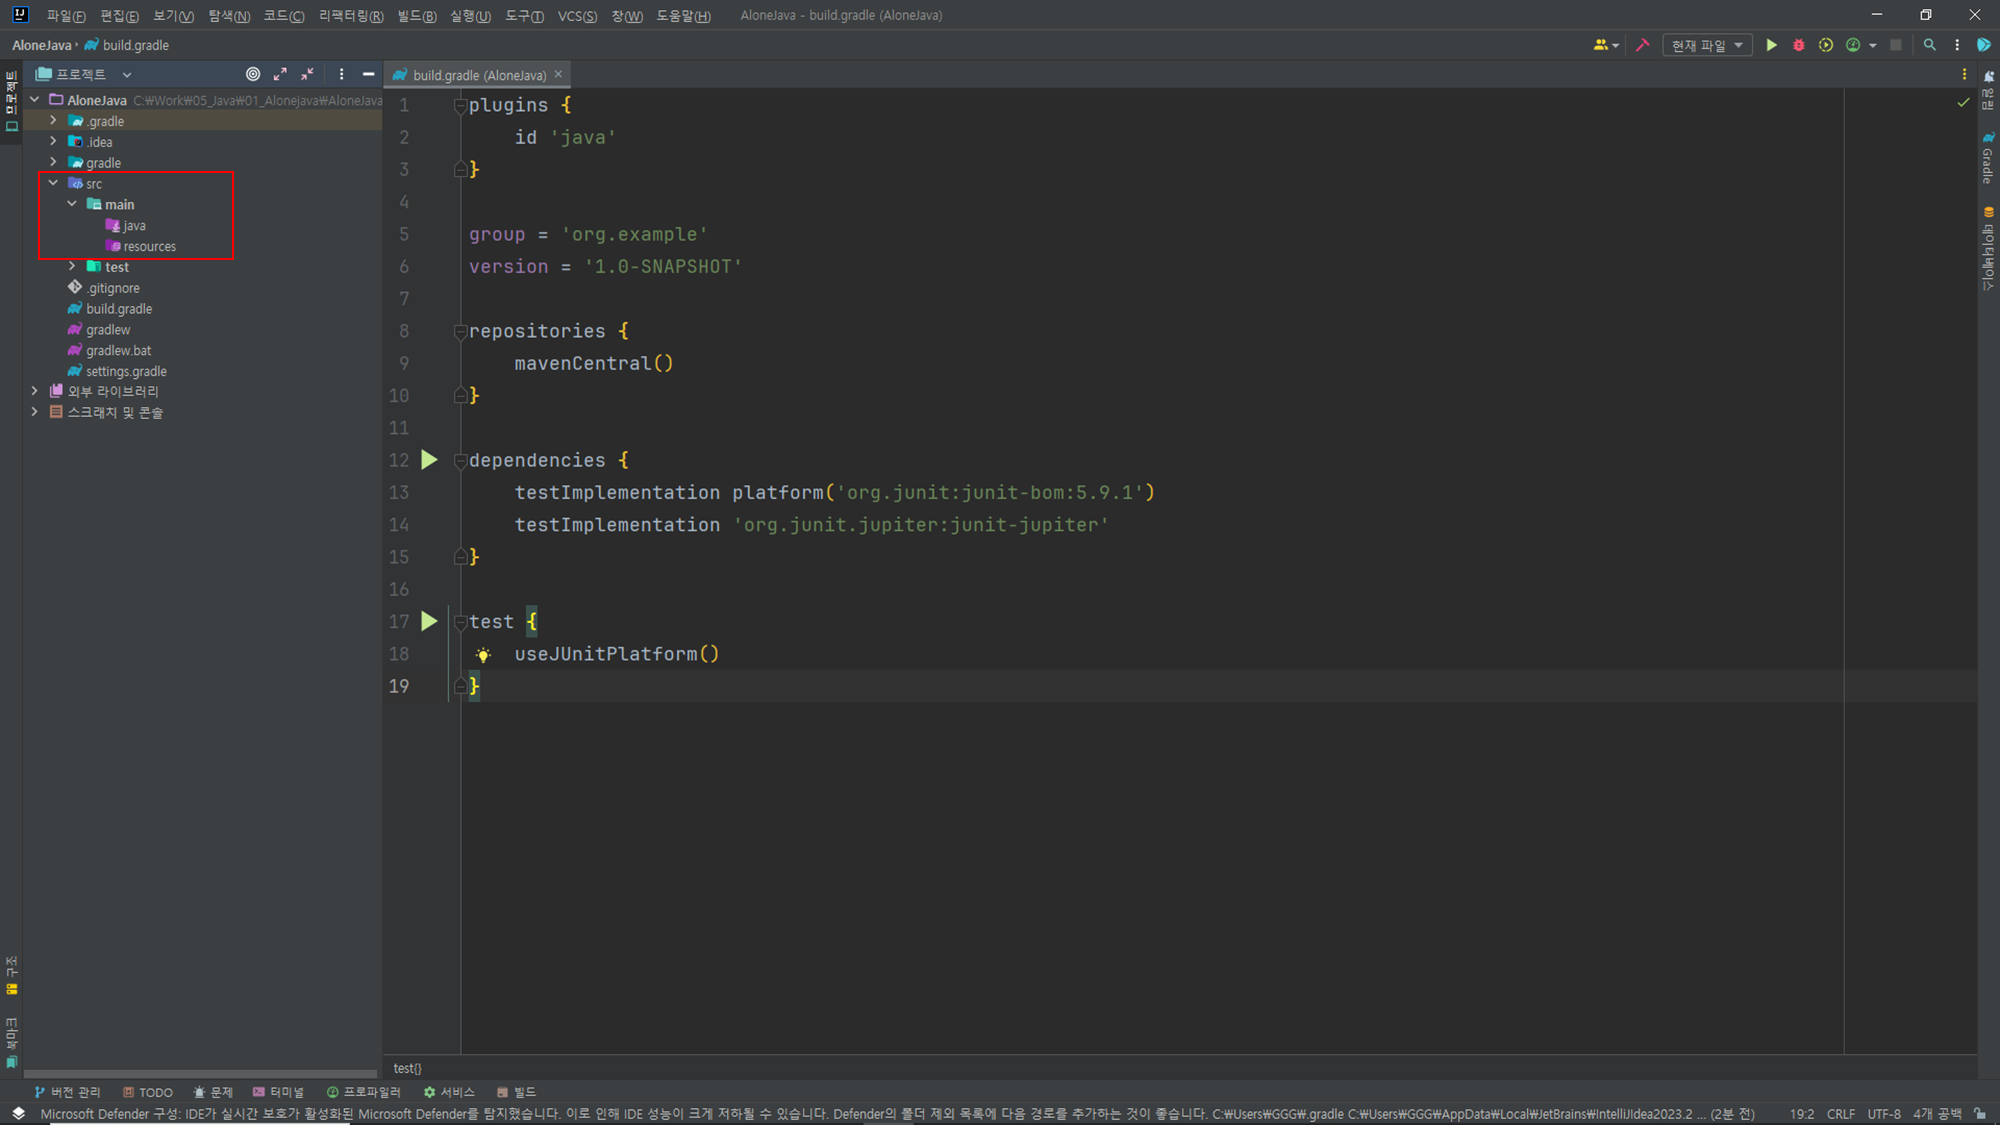The width and height of the screenshot is (2000, 1125).
Task: Run the dependencies gutter arrow on line 12
Action: pyautogui.click(x=429, y=460)
